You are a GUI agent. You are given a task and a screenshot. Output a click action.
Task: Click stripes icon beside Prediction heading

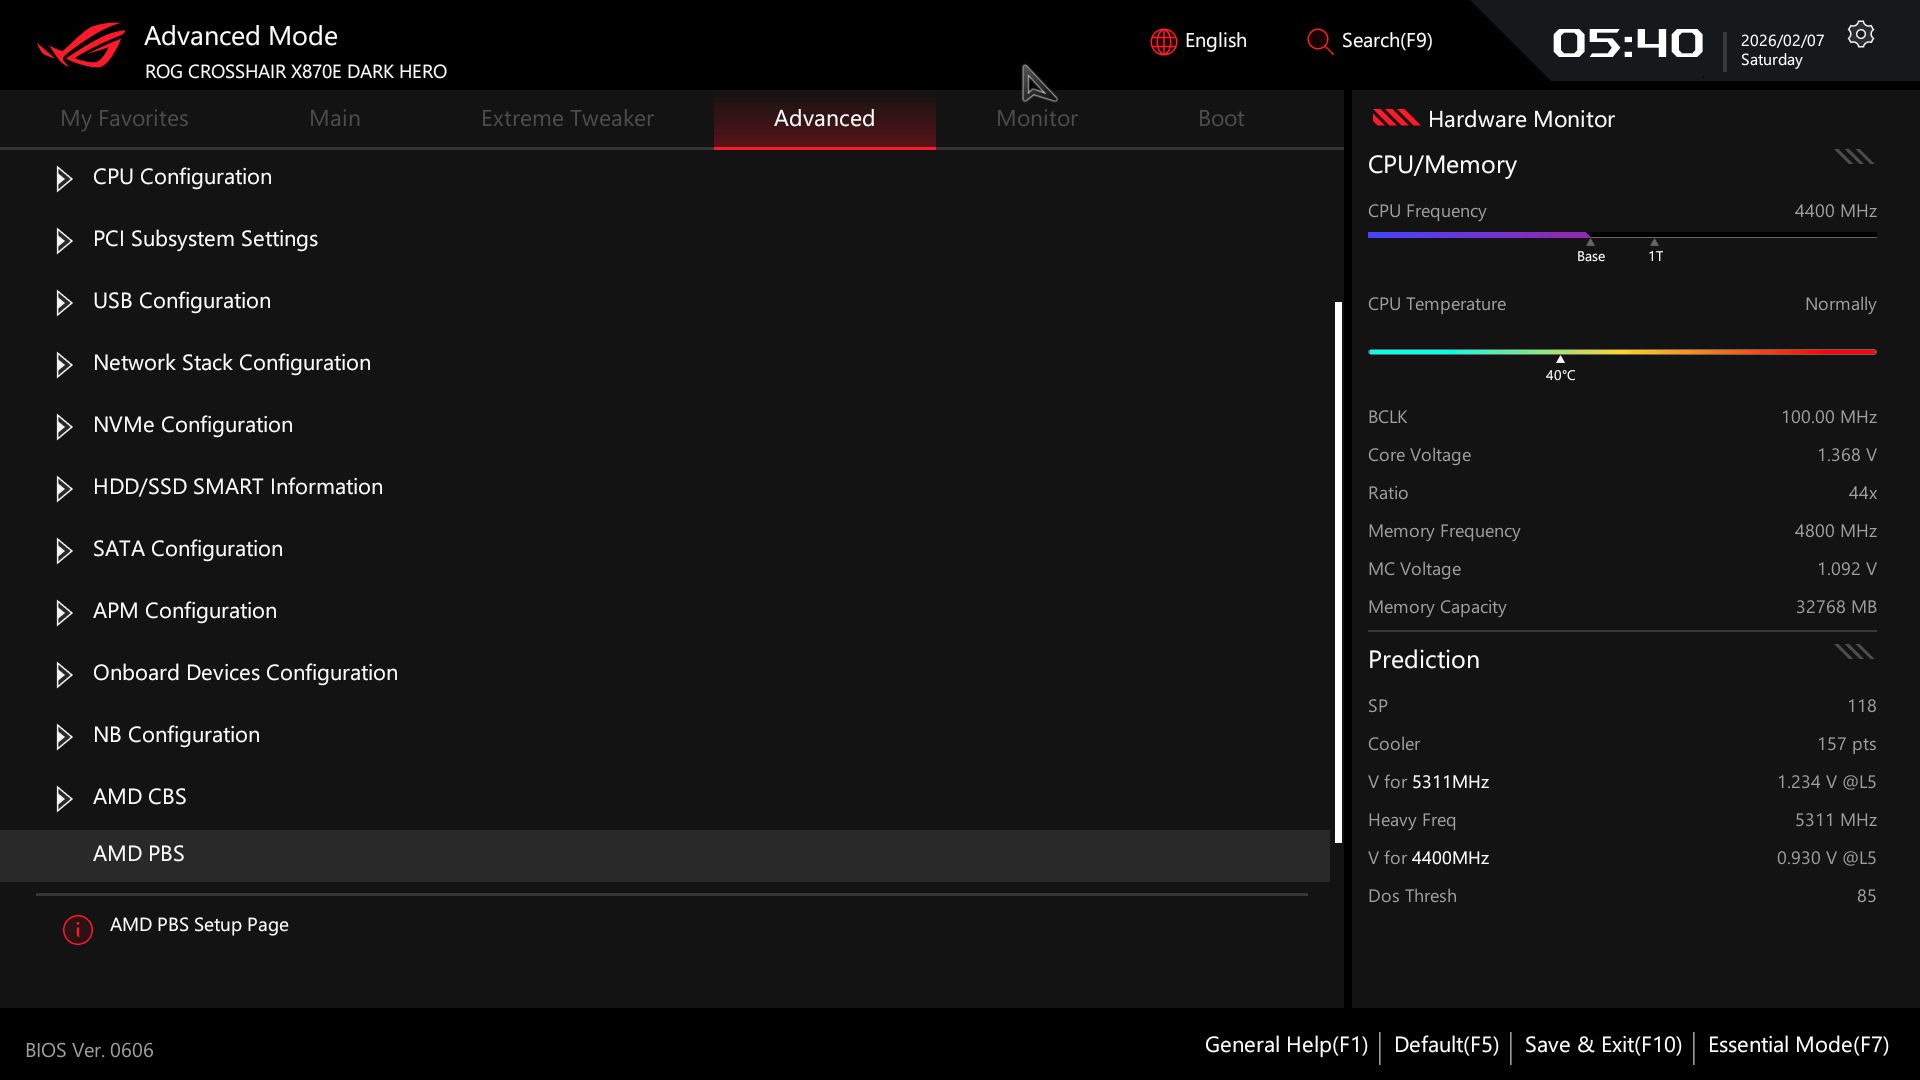pos(1853,652)
